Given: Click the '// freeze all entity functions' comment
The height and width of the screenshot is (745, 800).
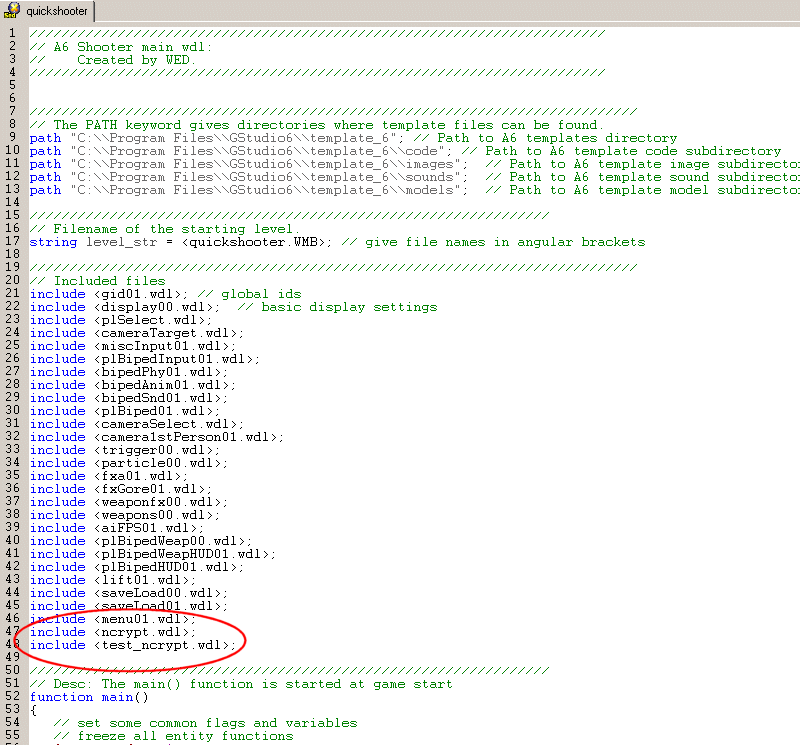Looking at the screenshot, I should [x=173, y=736].
